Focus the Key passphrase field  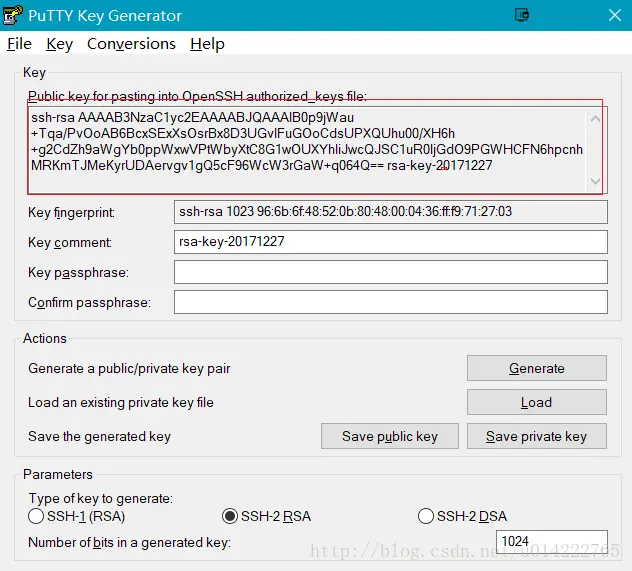(391, 272)
